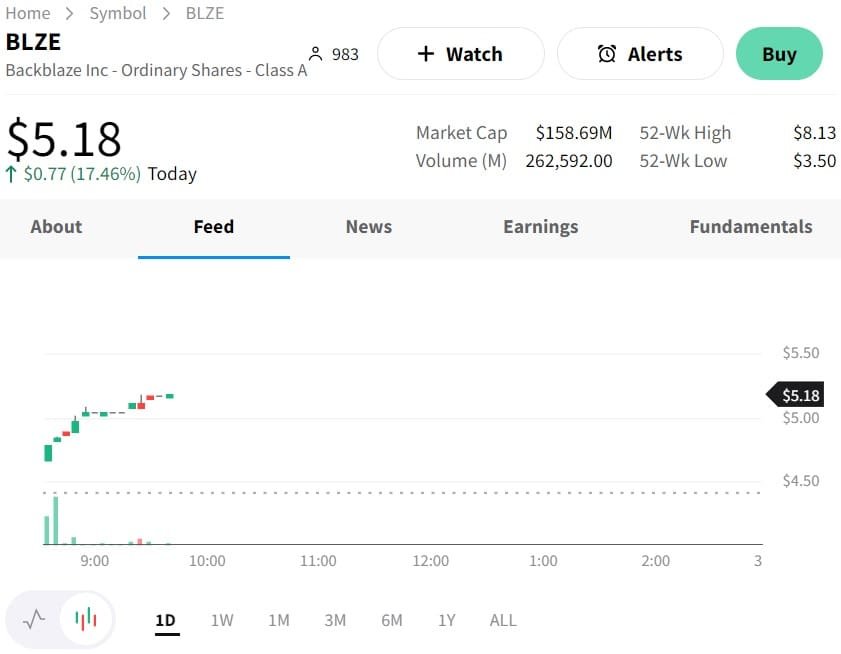841x654 pixels.
Task: Open the About tab
Action: [x=56, y=227]
